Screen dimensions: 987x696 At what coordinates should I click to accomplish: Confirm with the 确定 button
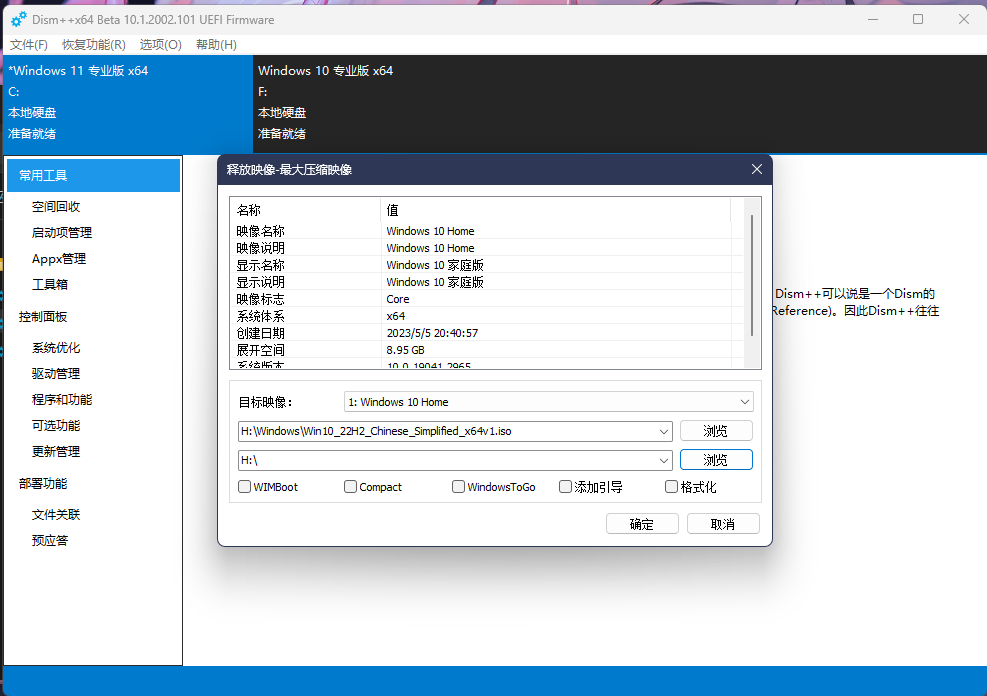click(x=642, y=524)
